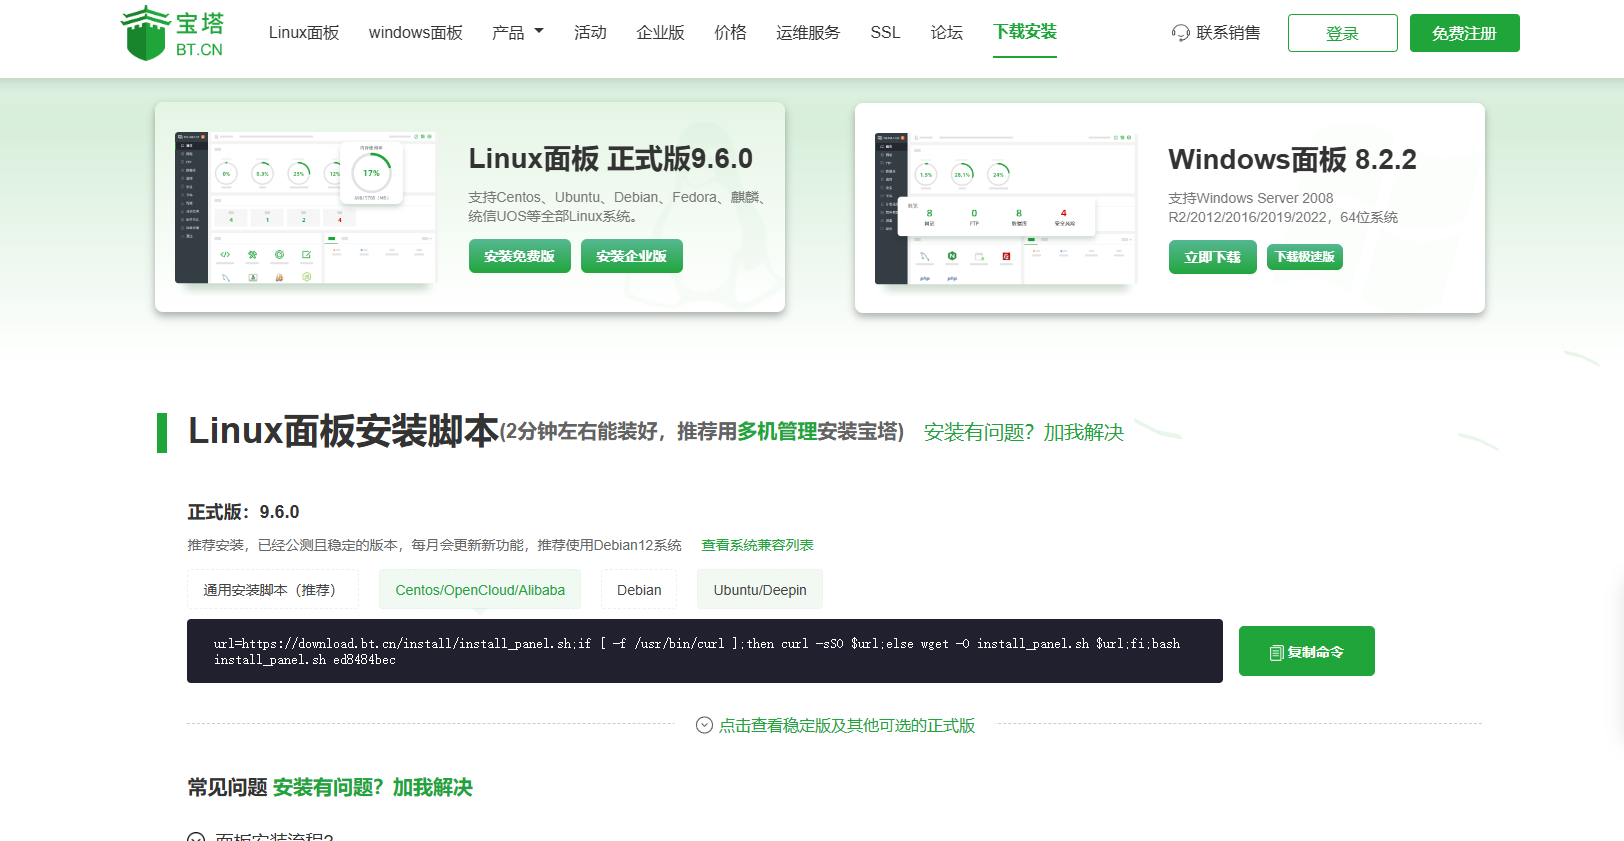
Task: Open 运维服务 in the navigation
Action: [x=808, y=33]
